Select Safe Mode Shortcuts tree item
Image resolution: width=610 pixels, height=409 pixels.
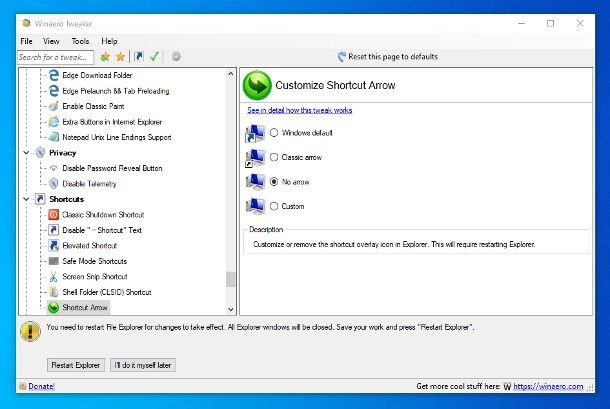pos(95,261)
